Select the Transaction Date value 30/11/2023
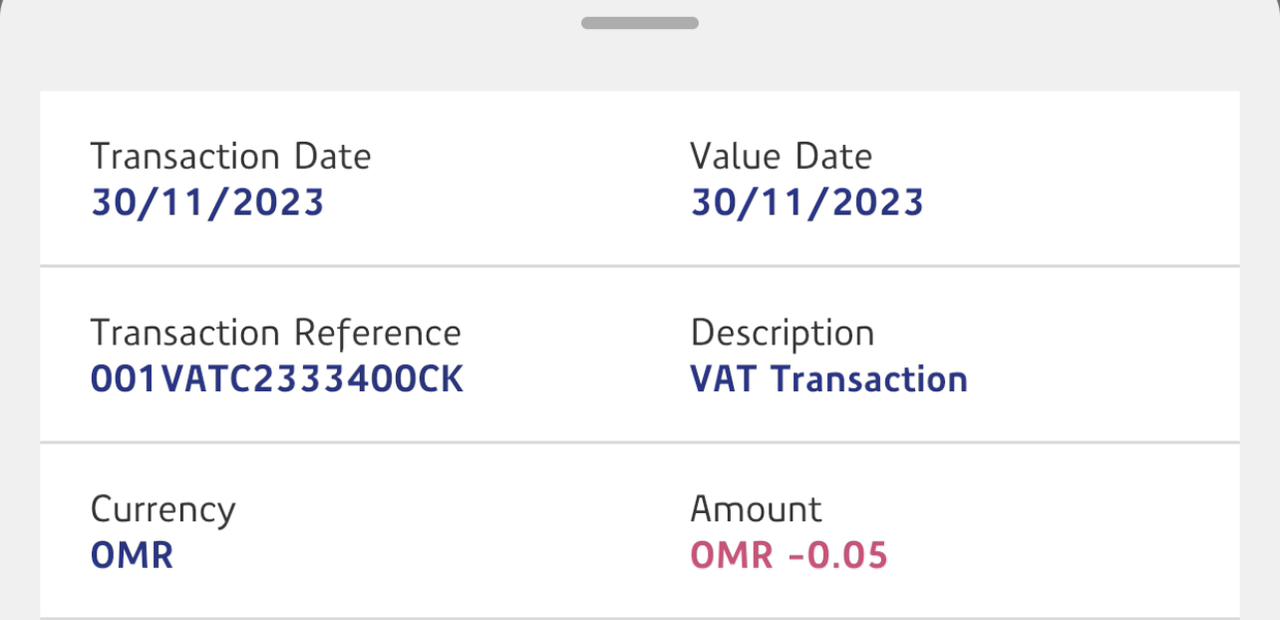 coord(207,202)
